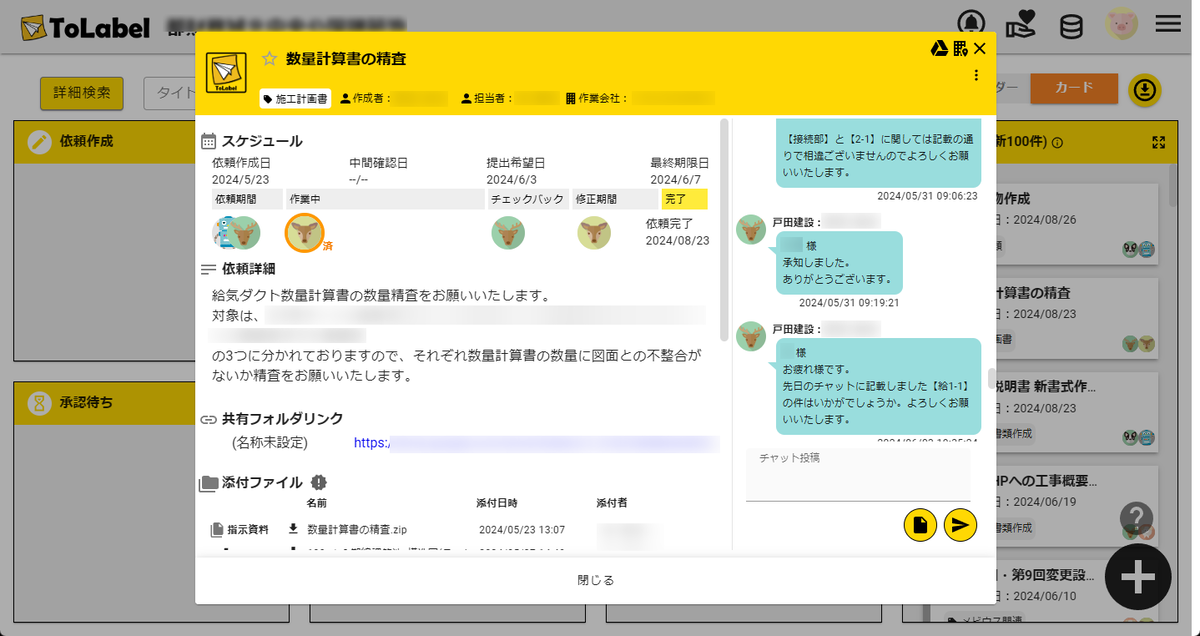Star the 数量計算書の精査 task as favorite

(269, 59)
